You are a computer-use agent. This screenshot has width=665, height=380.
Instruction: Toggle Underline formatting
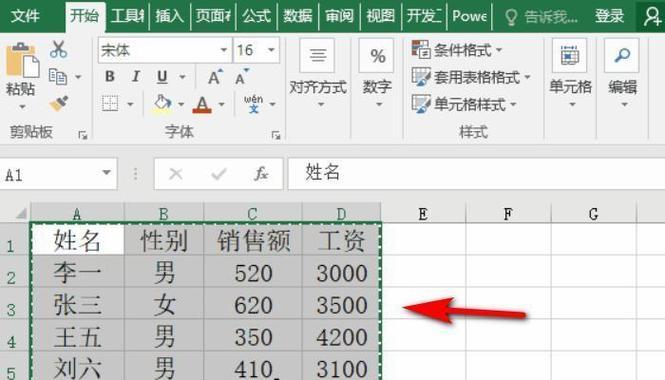162,77
